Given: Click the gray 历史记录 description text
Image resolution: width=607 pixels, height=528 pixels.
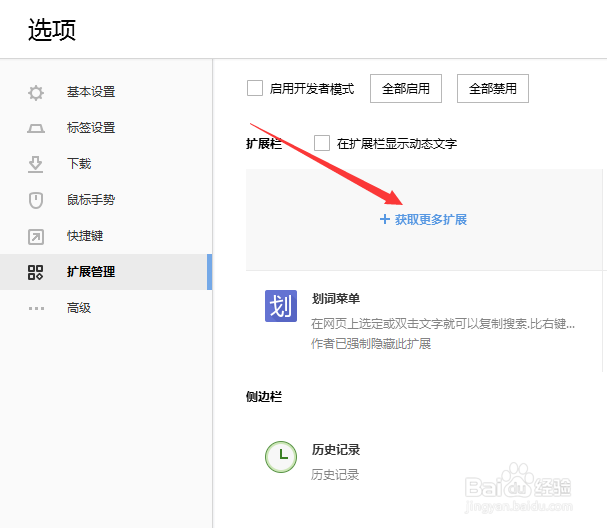Looking at the screenshot, I should tap(335, 475).
